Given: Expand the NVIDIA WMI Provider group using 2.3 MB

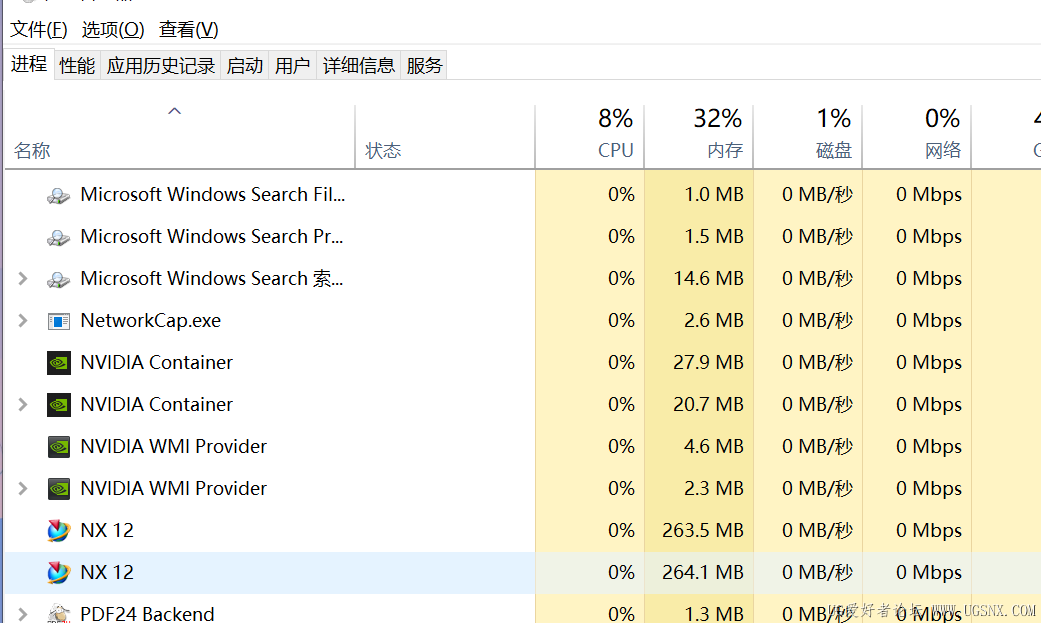Looking at the screenshot, I should coord(23,489).
